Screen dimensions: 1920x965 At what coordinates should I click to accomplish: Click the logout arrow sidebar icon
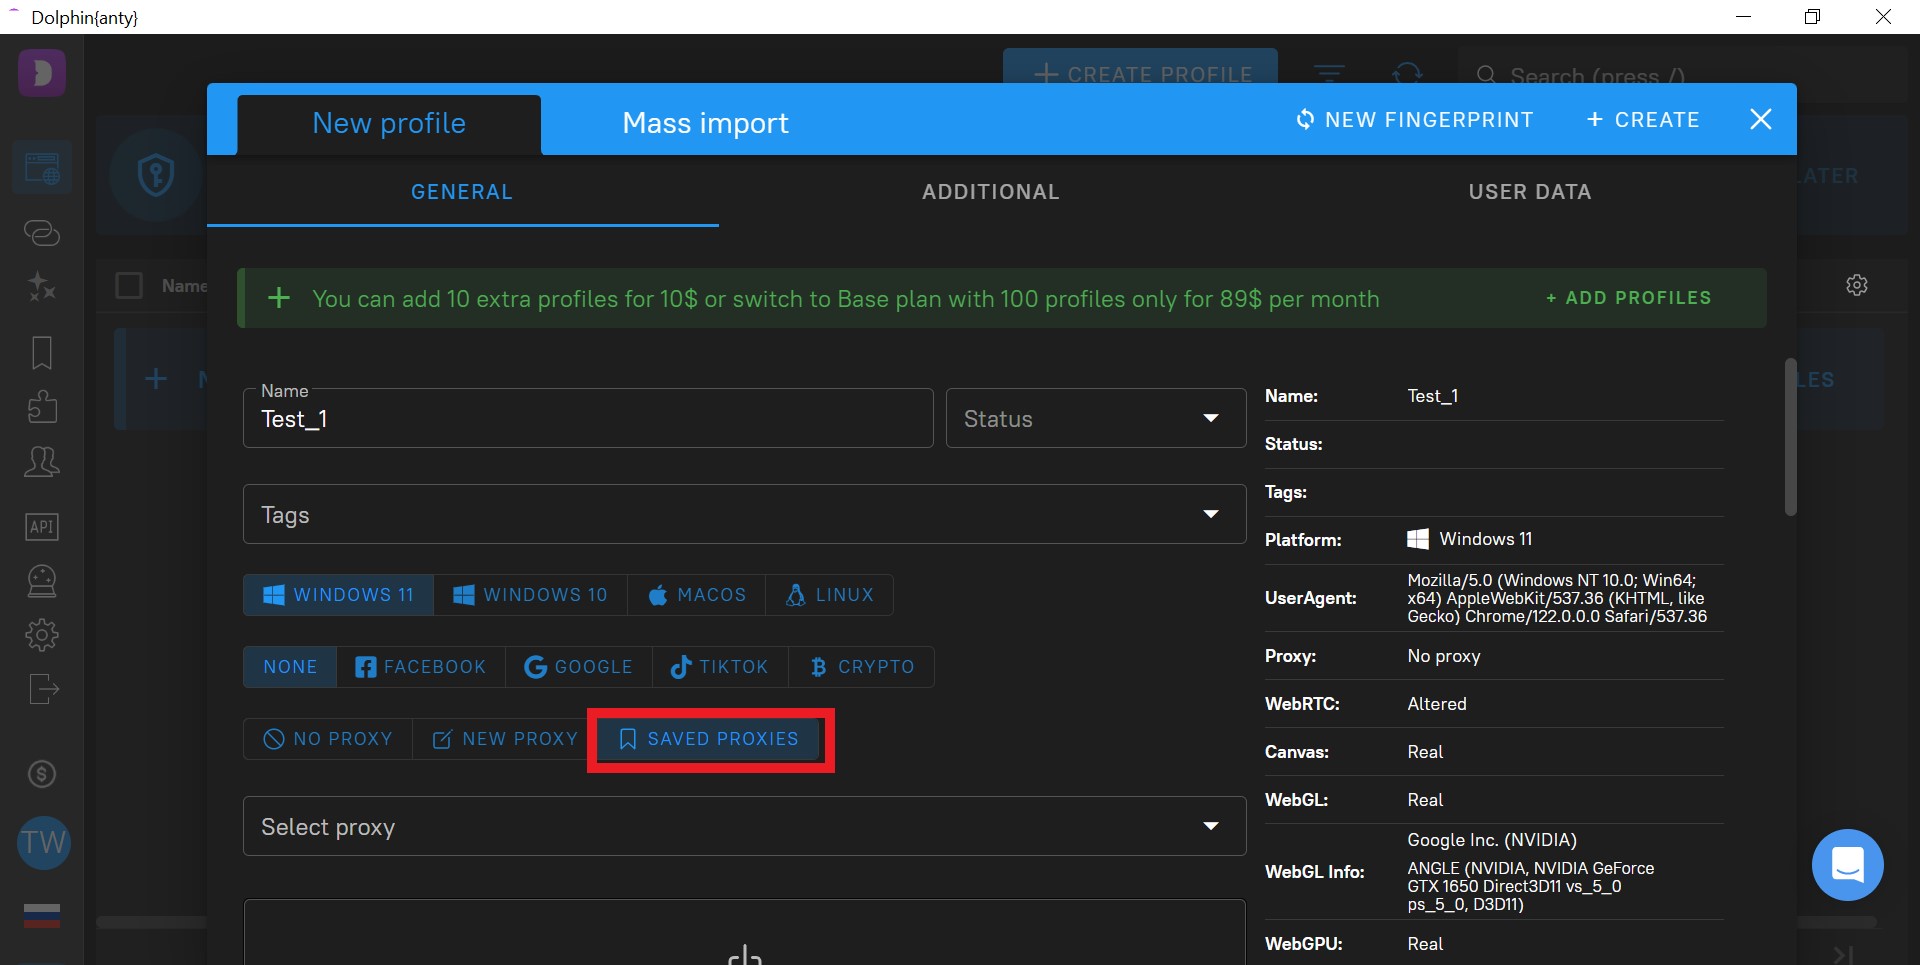42,689
